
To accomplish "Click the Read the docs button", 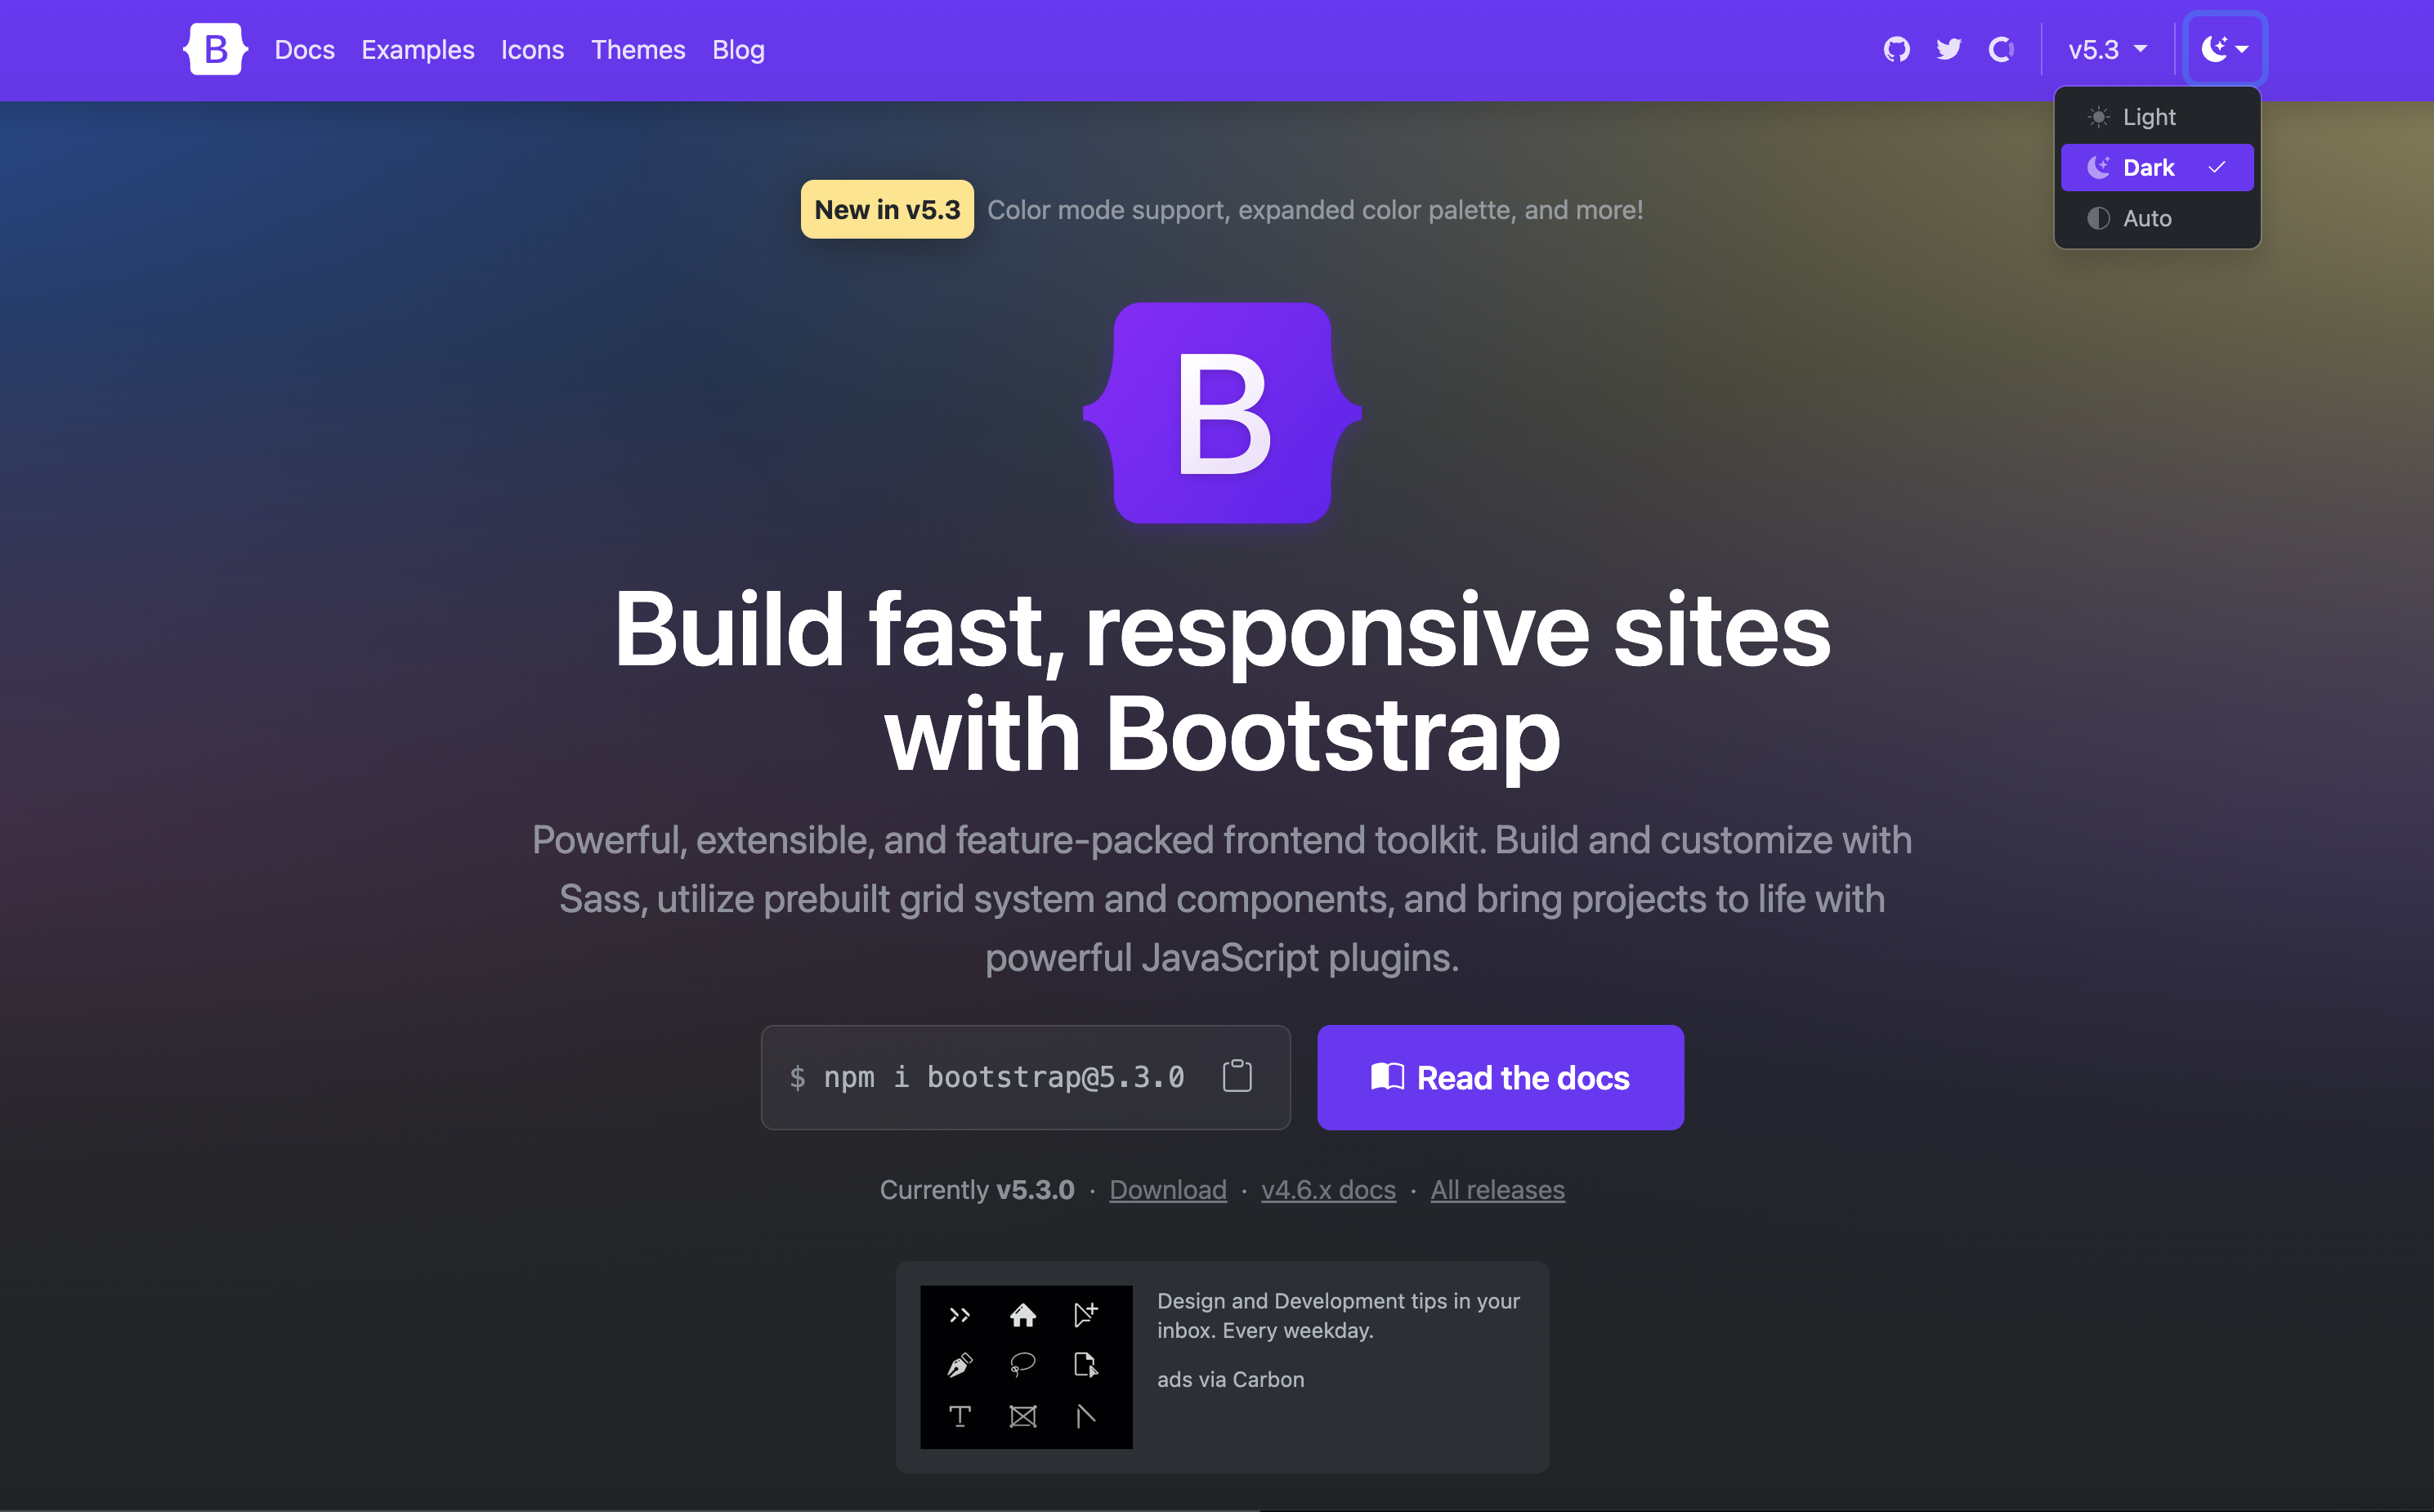I will (x=1500, y=1077).
